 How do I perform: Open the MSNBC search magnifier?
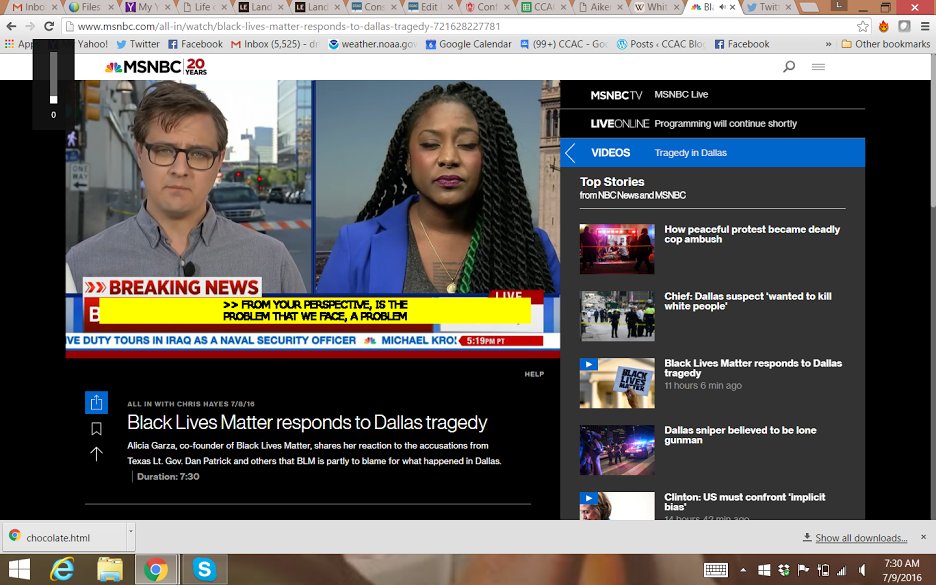click(x=789, y=66)
